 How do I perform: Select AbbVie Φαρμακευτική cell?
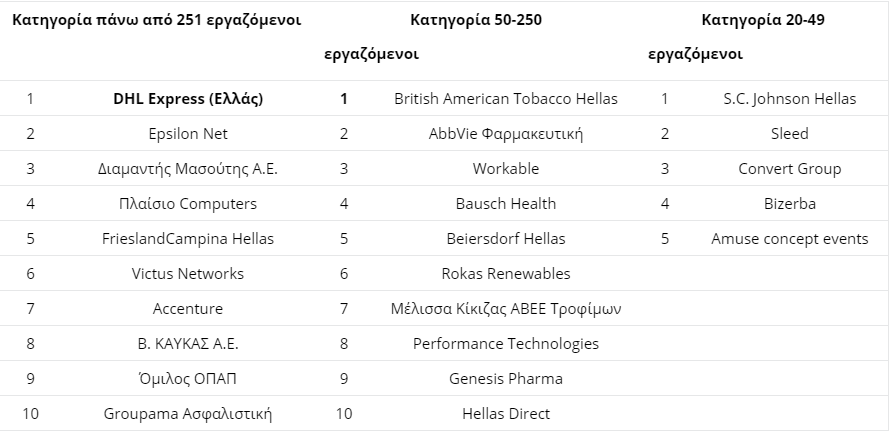click(506, 134)
